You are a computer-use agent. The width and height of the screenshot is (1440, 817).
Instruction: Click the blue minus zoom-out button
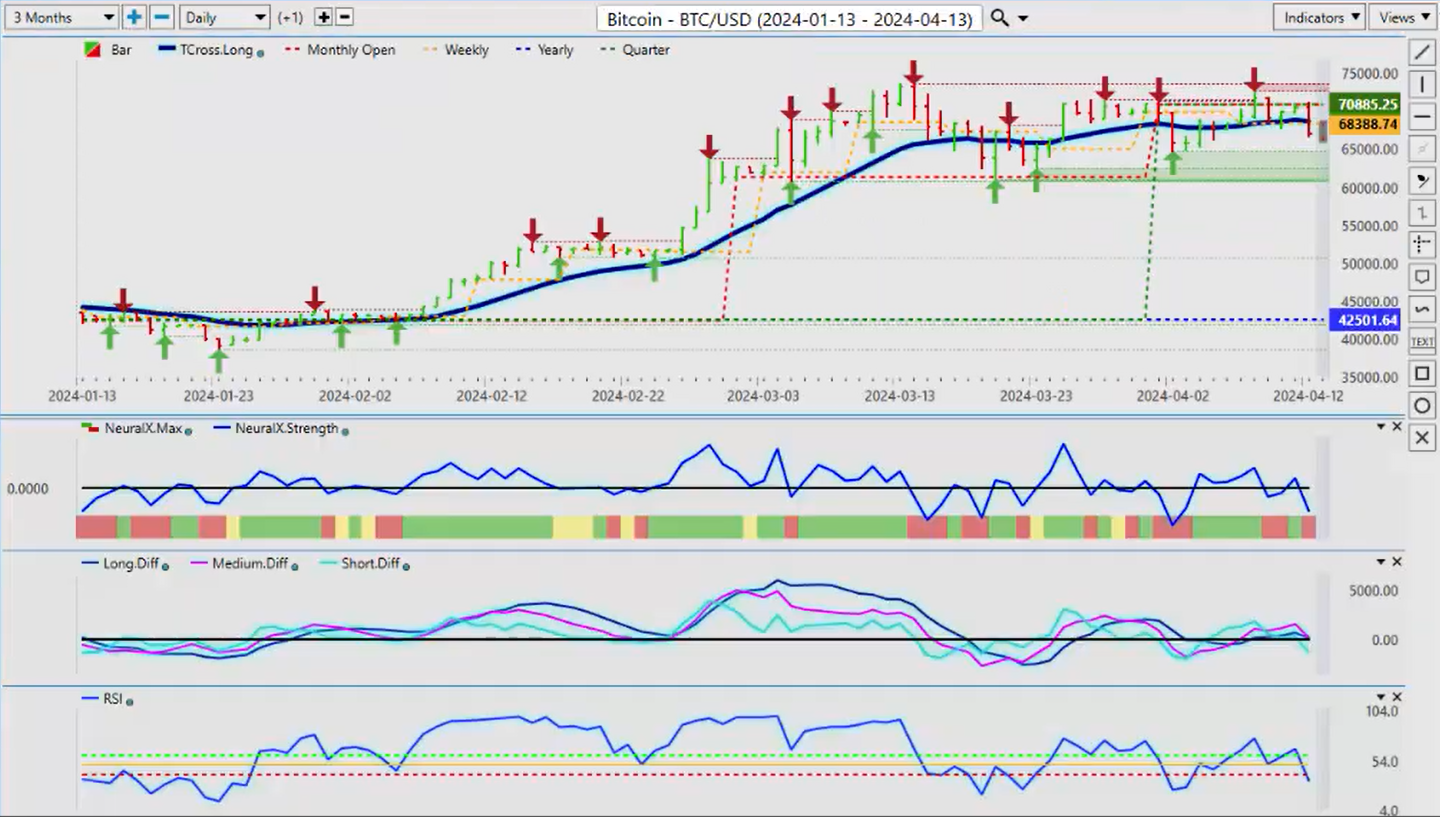point(162,17)
